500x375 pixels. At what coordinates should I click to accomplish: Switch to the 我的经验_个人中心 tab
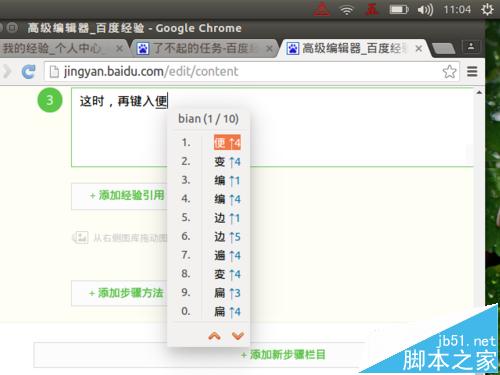[x=62, y=49]
